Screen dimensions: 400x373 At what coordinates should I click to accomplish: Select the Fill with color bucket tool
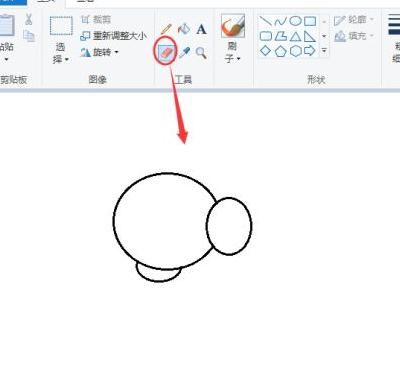point(184,29)
